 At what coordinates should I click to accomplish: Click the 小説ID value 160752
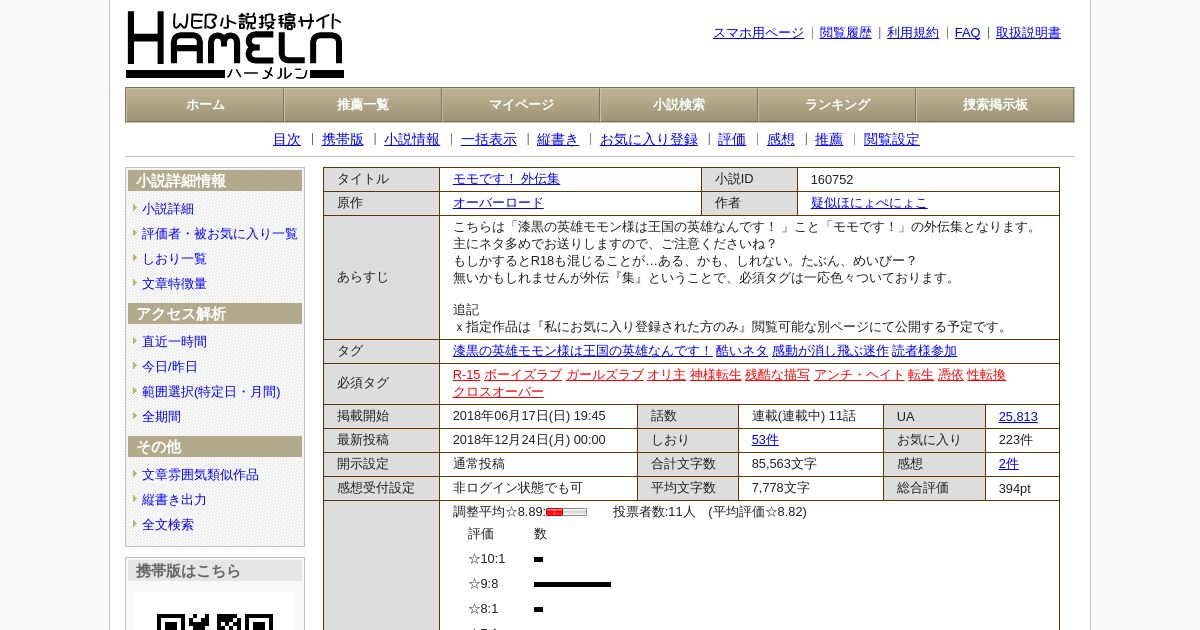[832, 180]
